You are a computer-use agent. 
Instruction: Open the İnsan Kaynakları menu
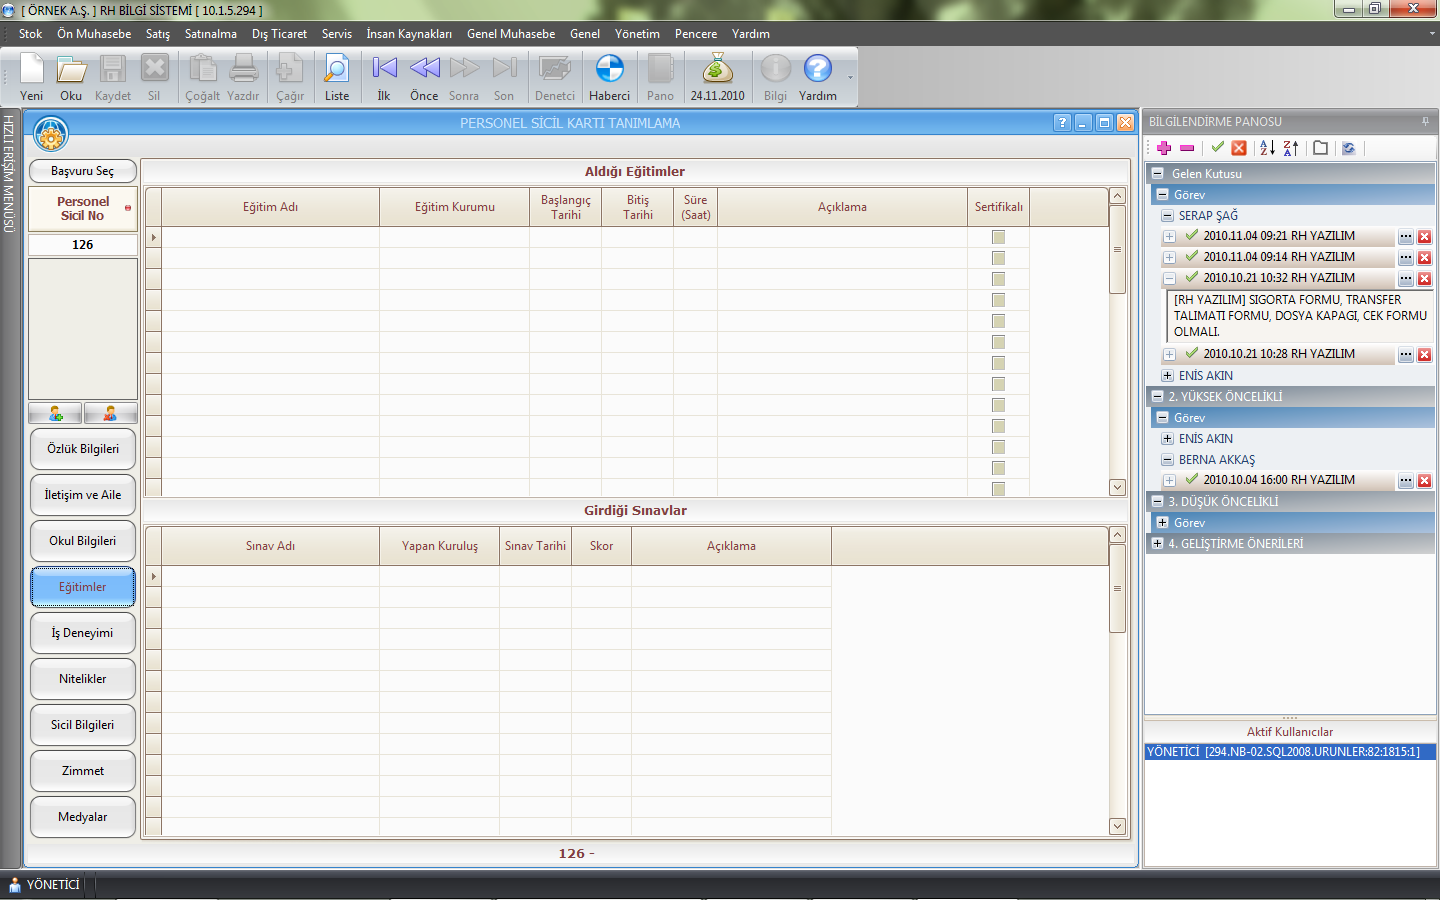coord(408,34)
